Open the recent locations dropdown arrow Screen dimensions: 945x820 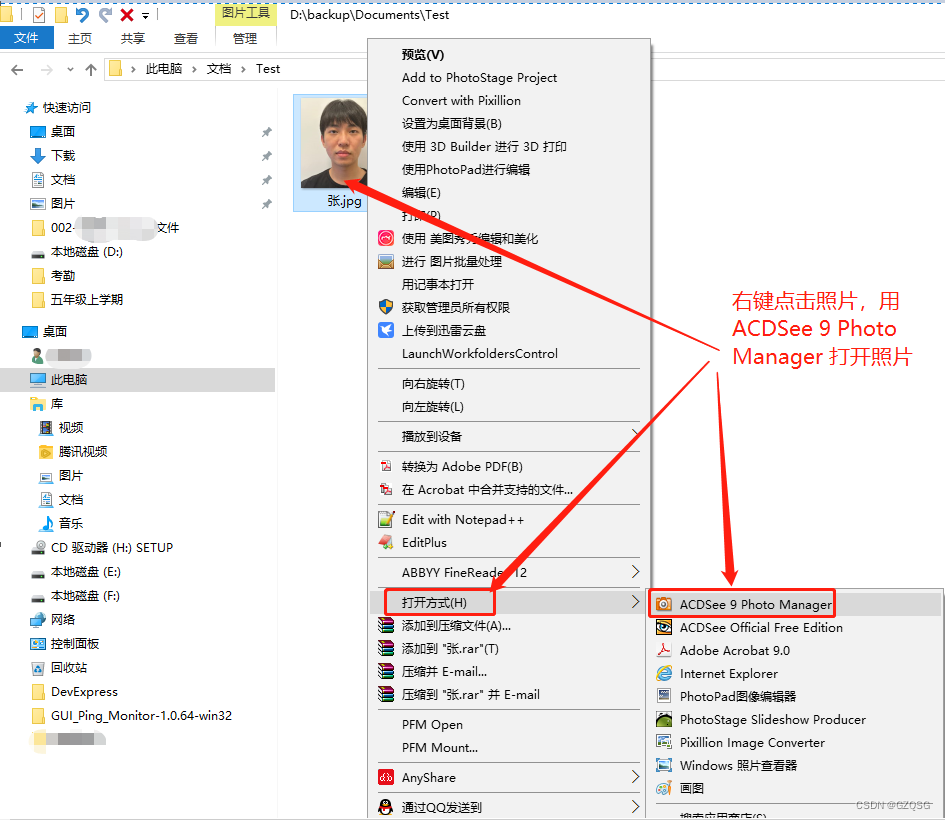(71, 70)
